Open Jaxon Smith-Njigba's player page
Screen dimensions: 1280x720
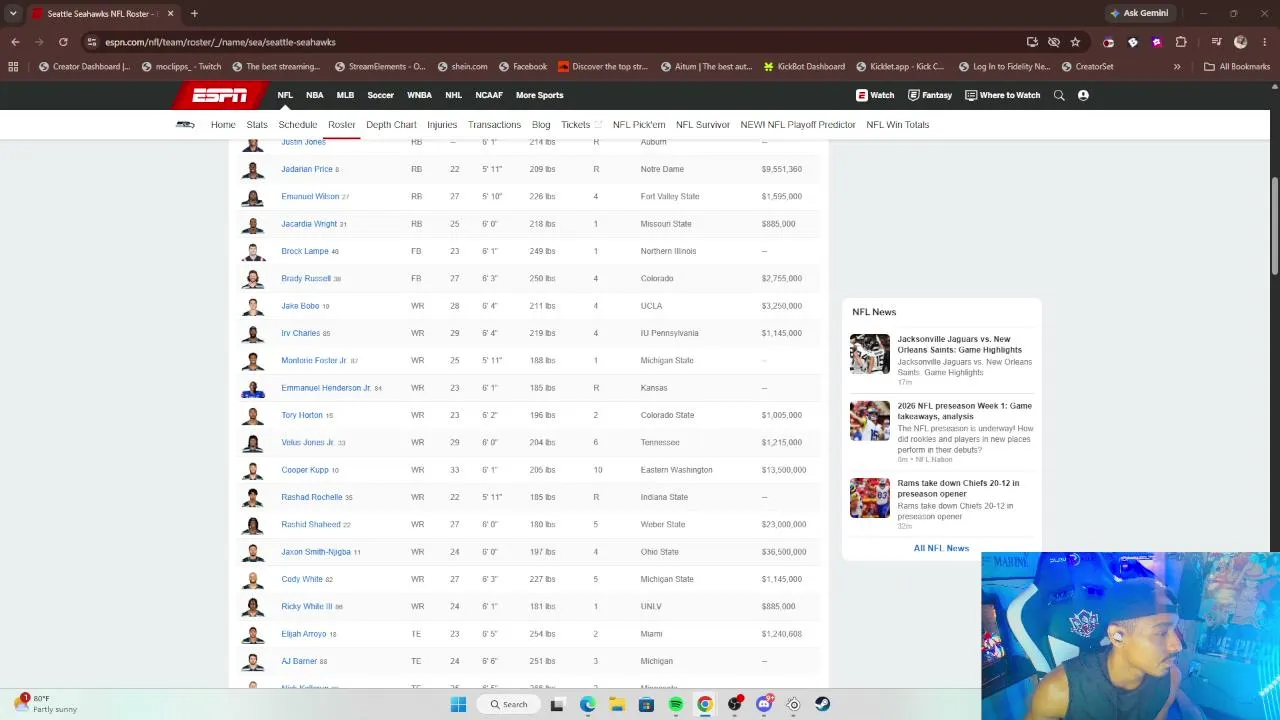(x=316, y=552)
